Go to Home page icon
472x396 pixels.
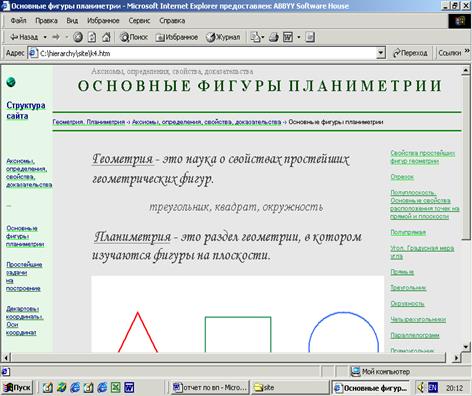106,37
